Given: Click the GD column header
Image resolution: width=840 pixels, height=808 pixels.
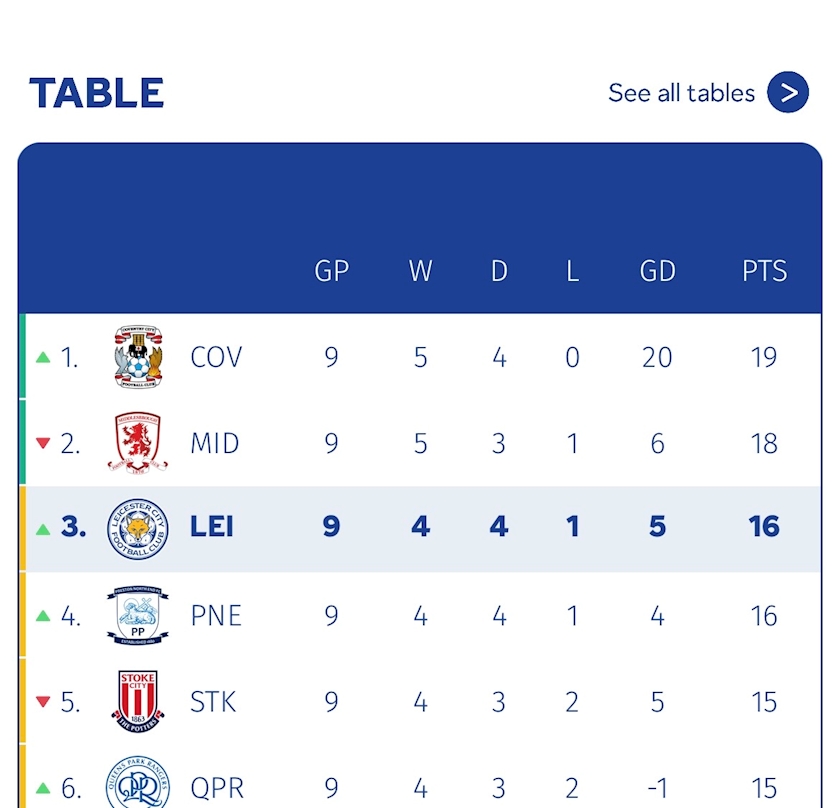Looking at the screenshot, I should pos(657,271).
